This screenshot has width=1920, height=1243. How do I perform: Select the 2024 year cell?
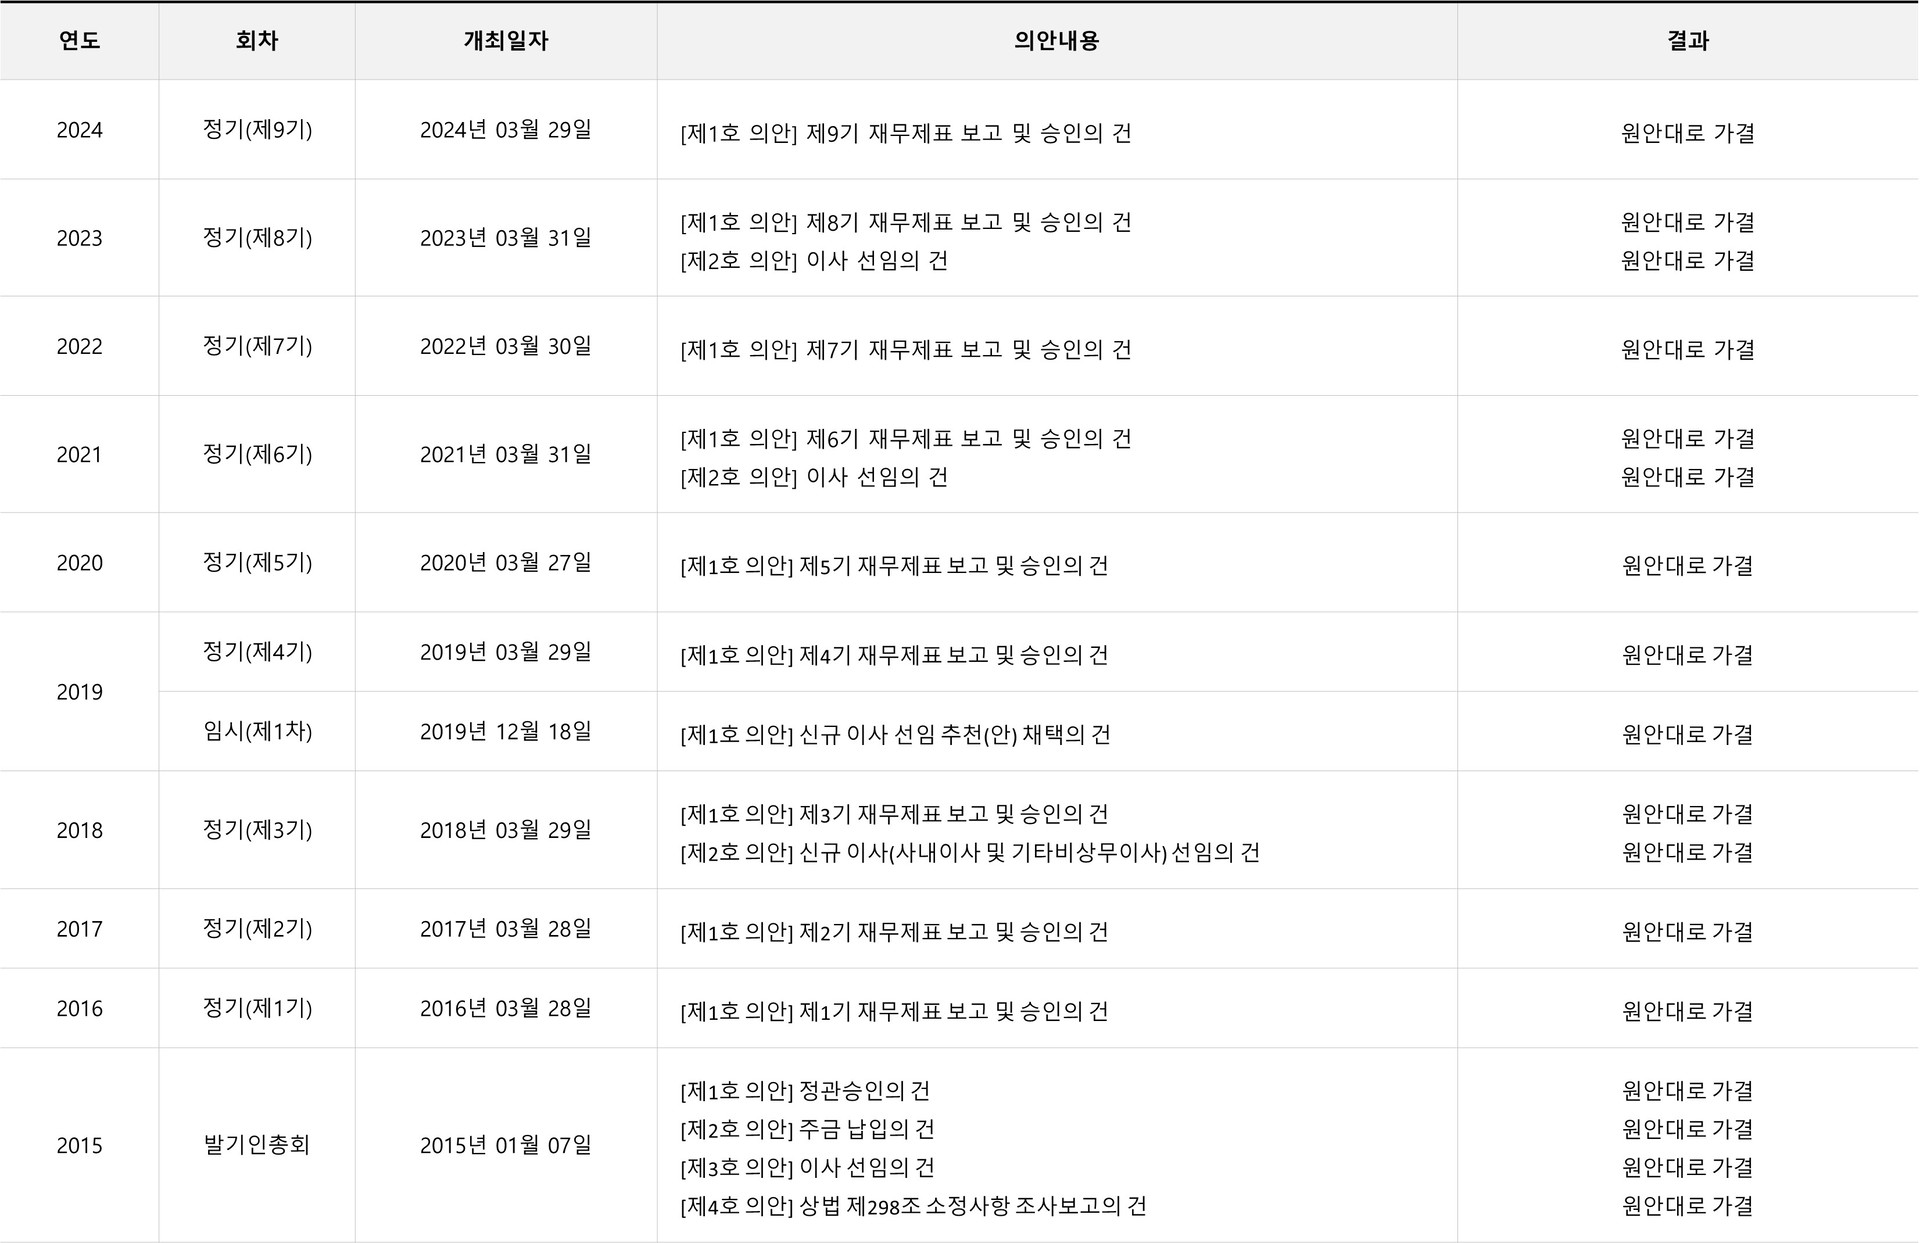79,130
